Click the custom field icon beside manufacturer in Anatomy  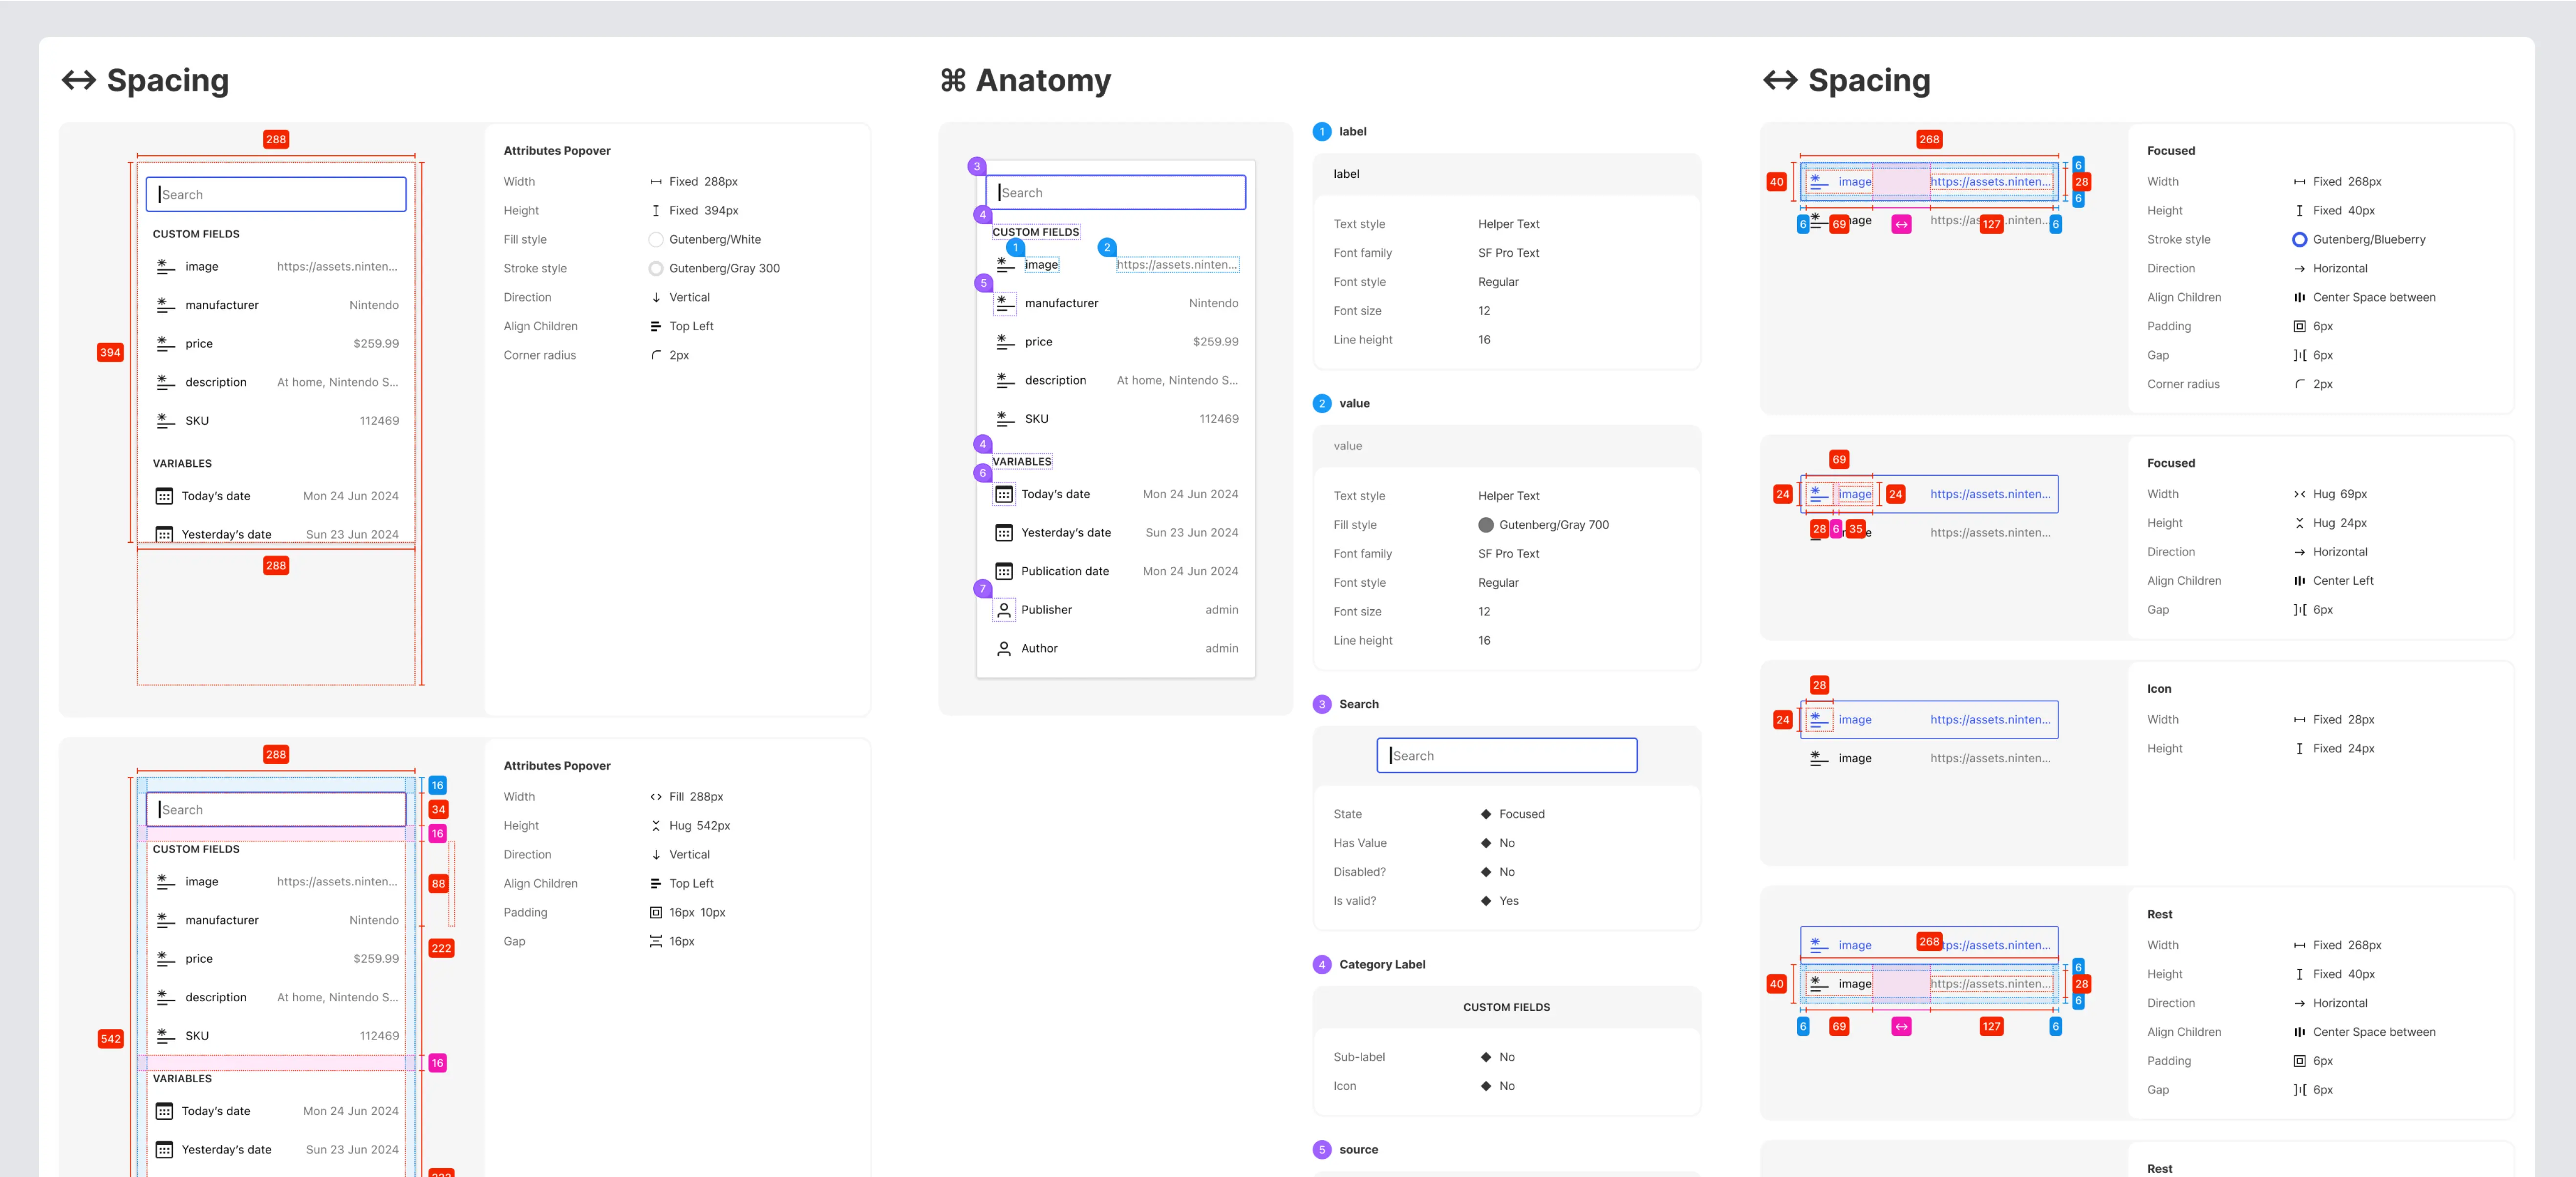(1005, 303)
